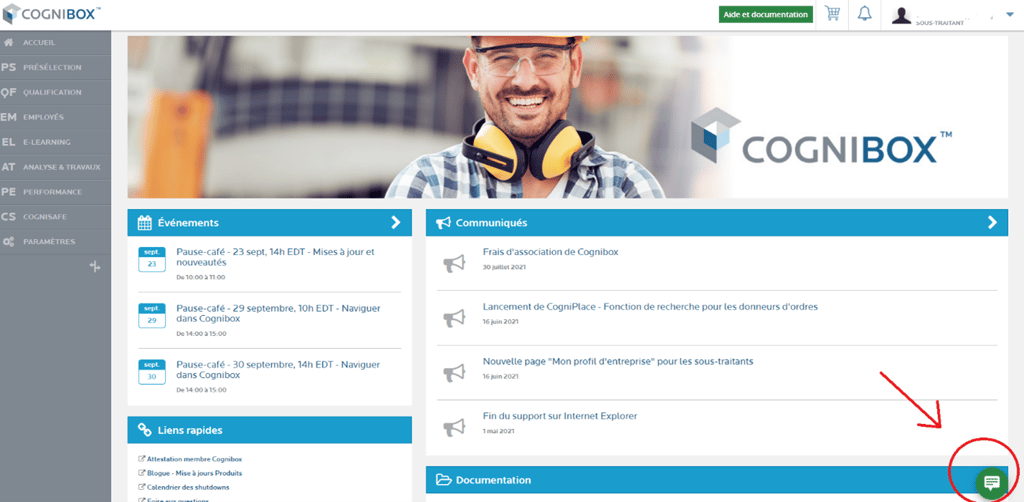This screenshot has width=1024, height=502.
Task: Click the AT icon in sidebar
Action: click(x=8, y=166)
